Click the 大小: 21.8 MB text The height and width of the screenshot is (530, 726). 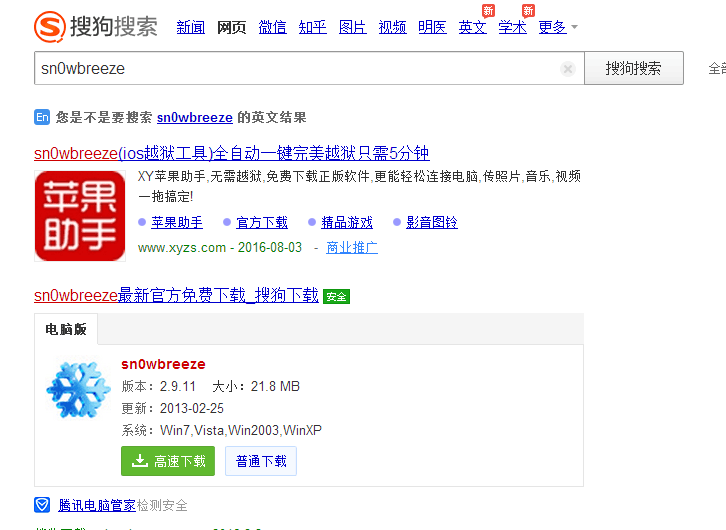256,387
